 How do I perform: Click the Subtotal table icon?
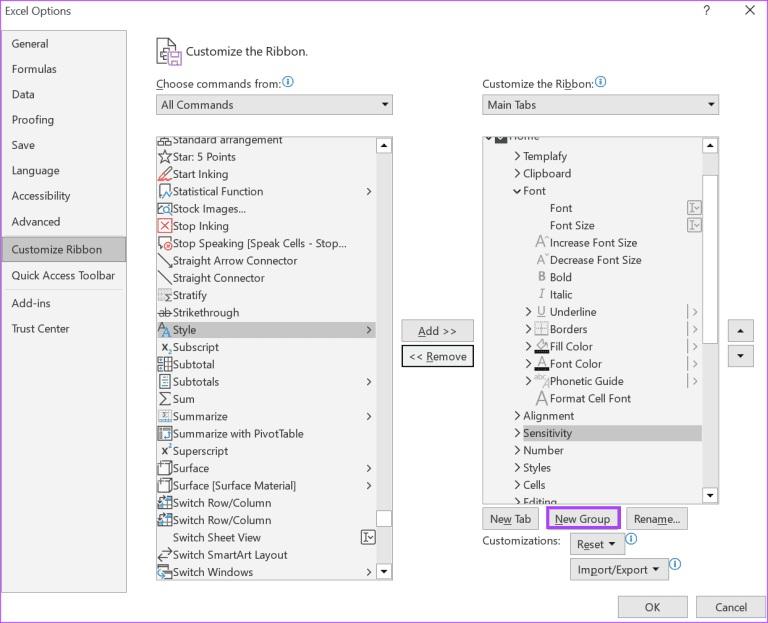click(165, 364)
